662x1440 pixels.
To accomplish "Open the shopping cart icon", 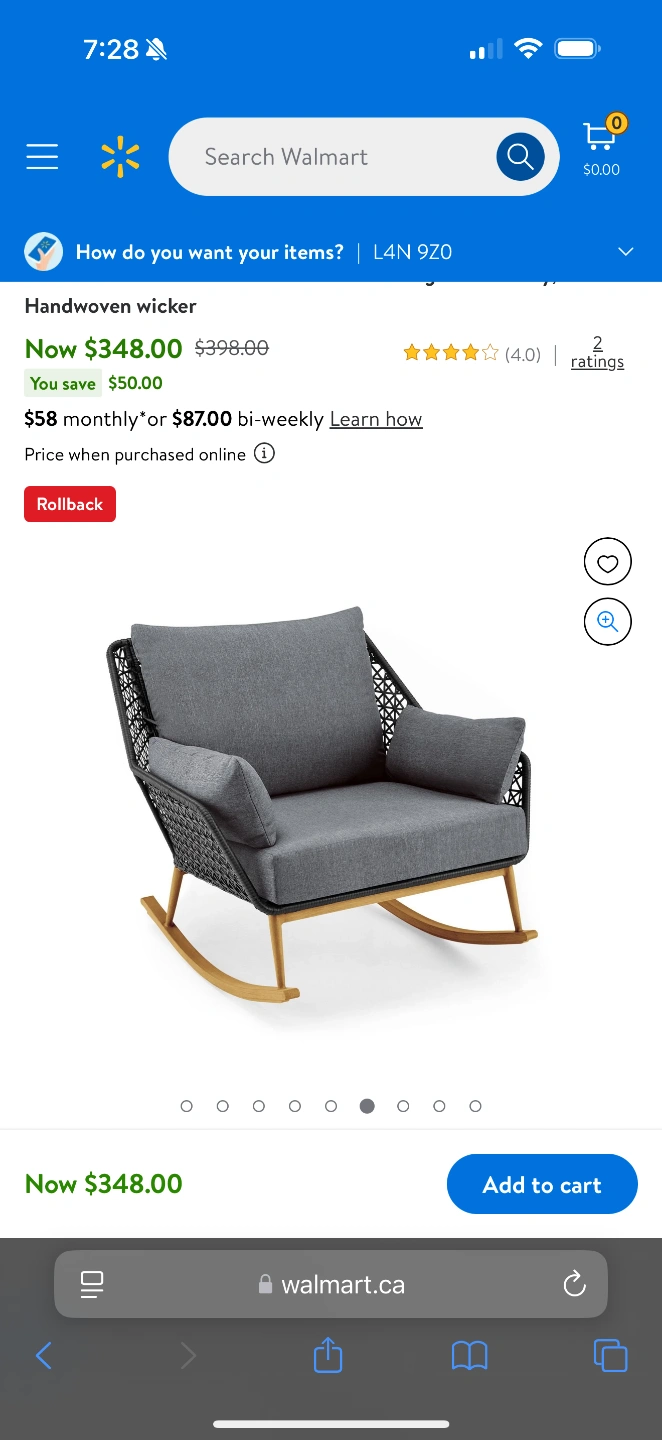I will tap(601, 146).
